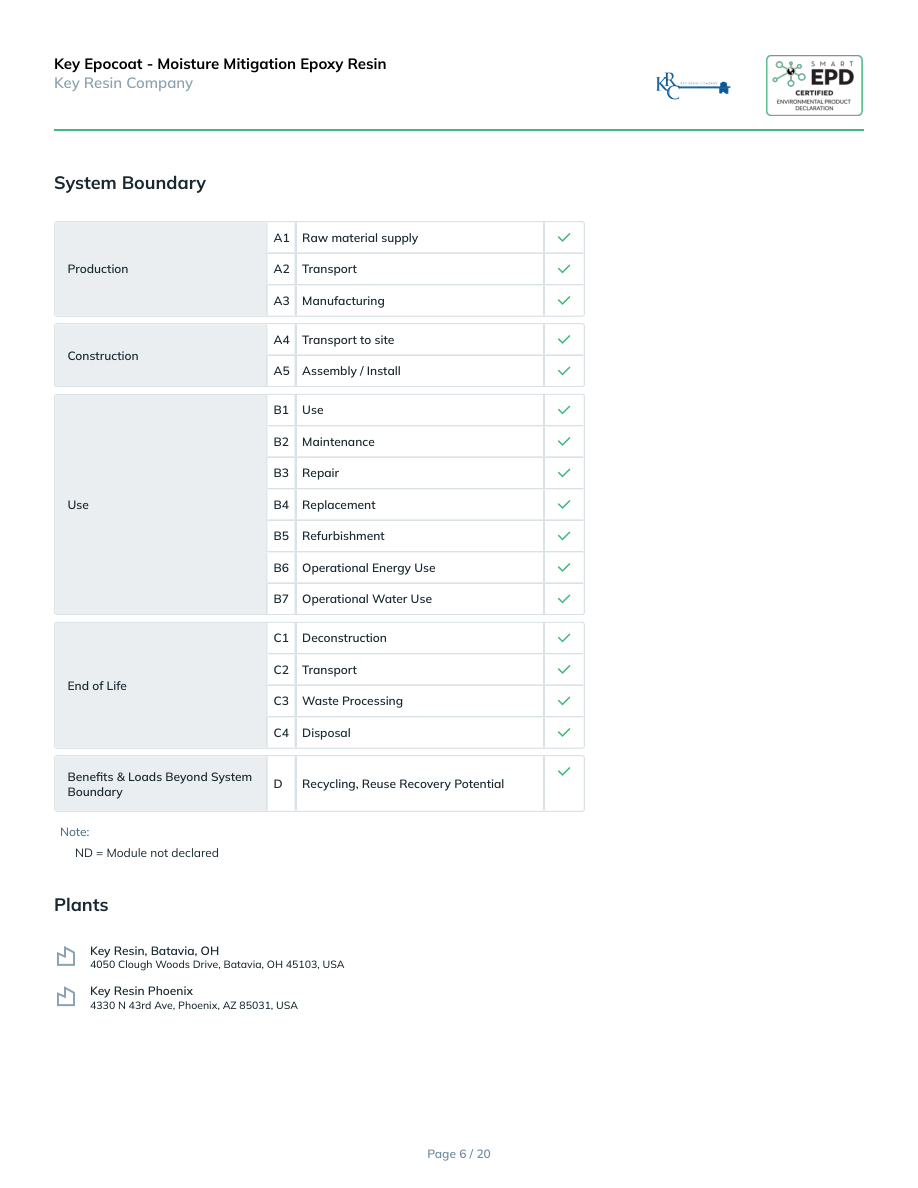918x1188 pixels.
Task: Click the System Boundary heading
Action: point(130,183)
